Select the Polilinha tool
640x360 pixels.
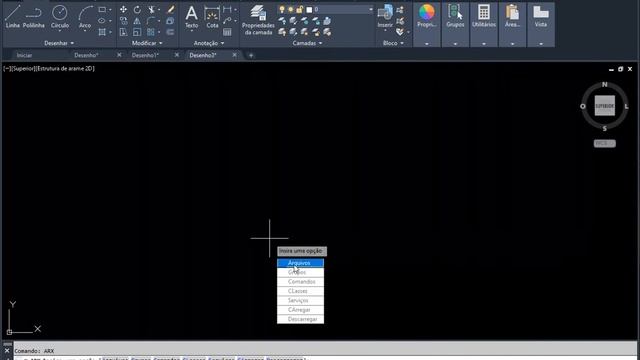coord(33,17)
